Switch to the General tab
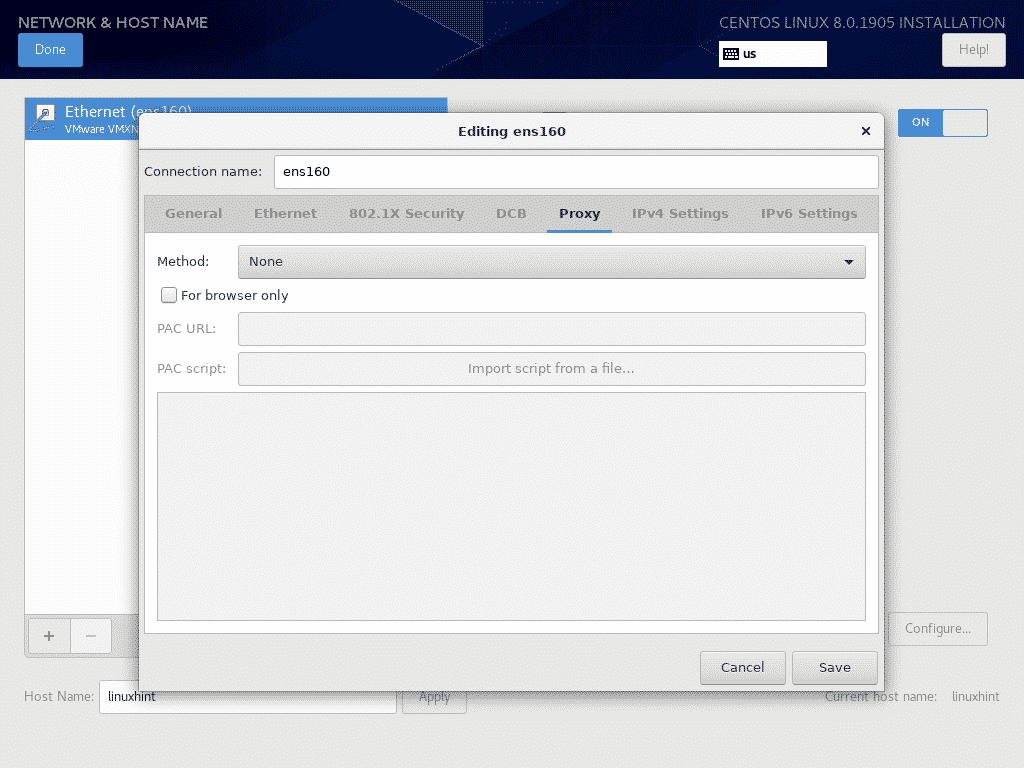Image resolution: width=1024 pixels, height=768 pixels. tap(193, 214)
